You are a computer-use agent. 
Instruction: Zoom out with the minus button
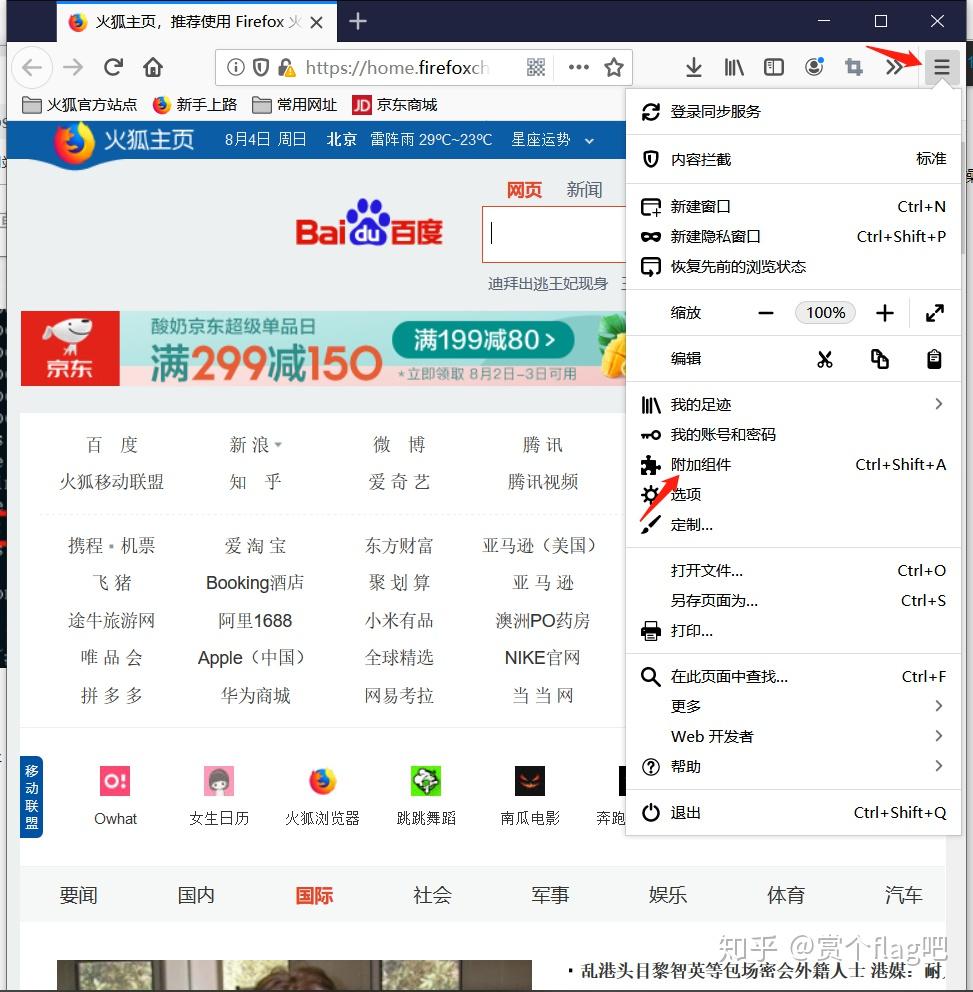[x=765, y=313]
